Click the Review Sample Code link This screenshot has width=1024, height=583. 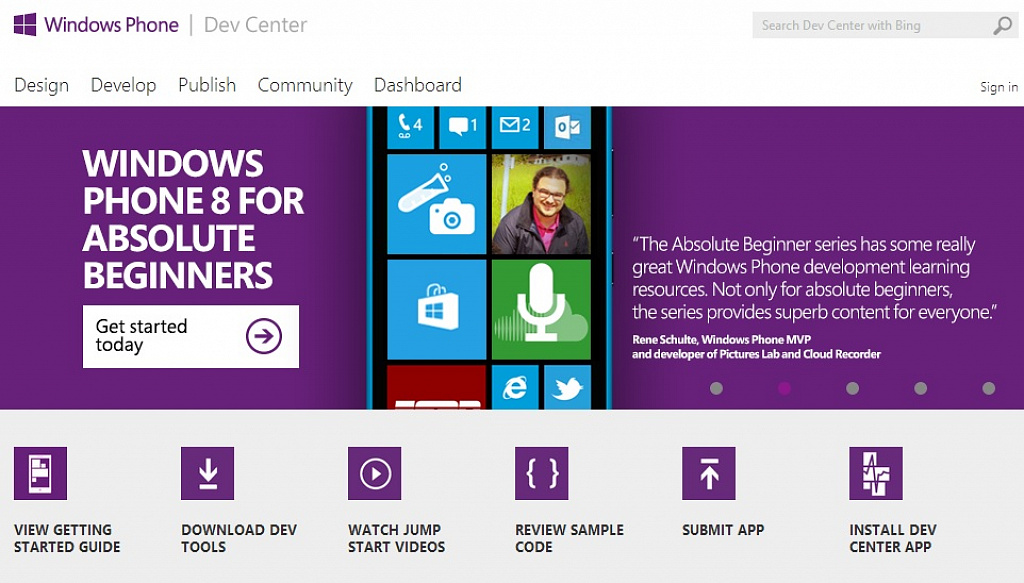point(569,539)
